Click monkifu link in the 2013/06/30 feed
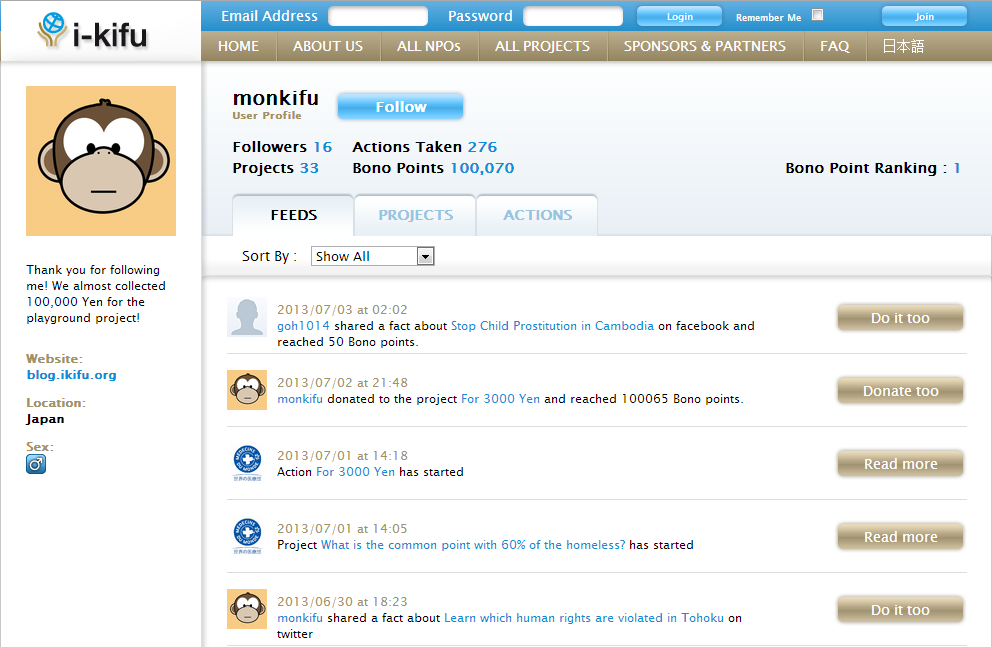The width and height of the screenshot is (992, 647). pos(300,618)
